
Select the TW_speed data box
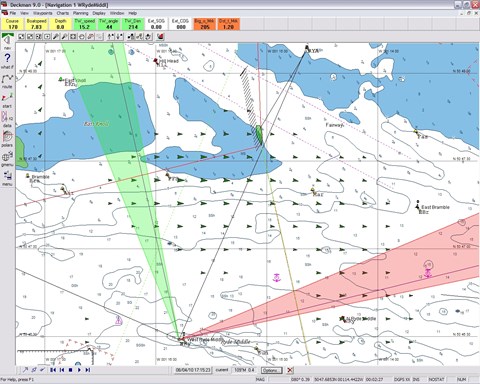point(84,24)
